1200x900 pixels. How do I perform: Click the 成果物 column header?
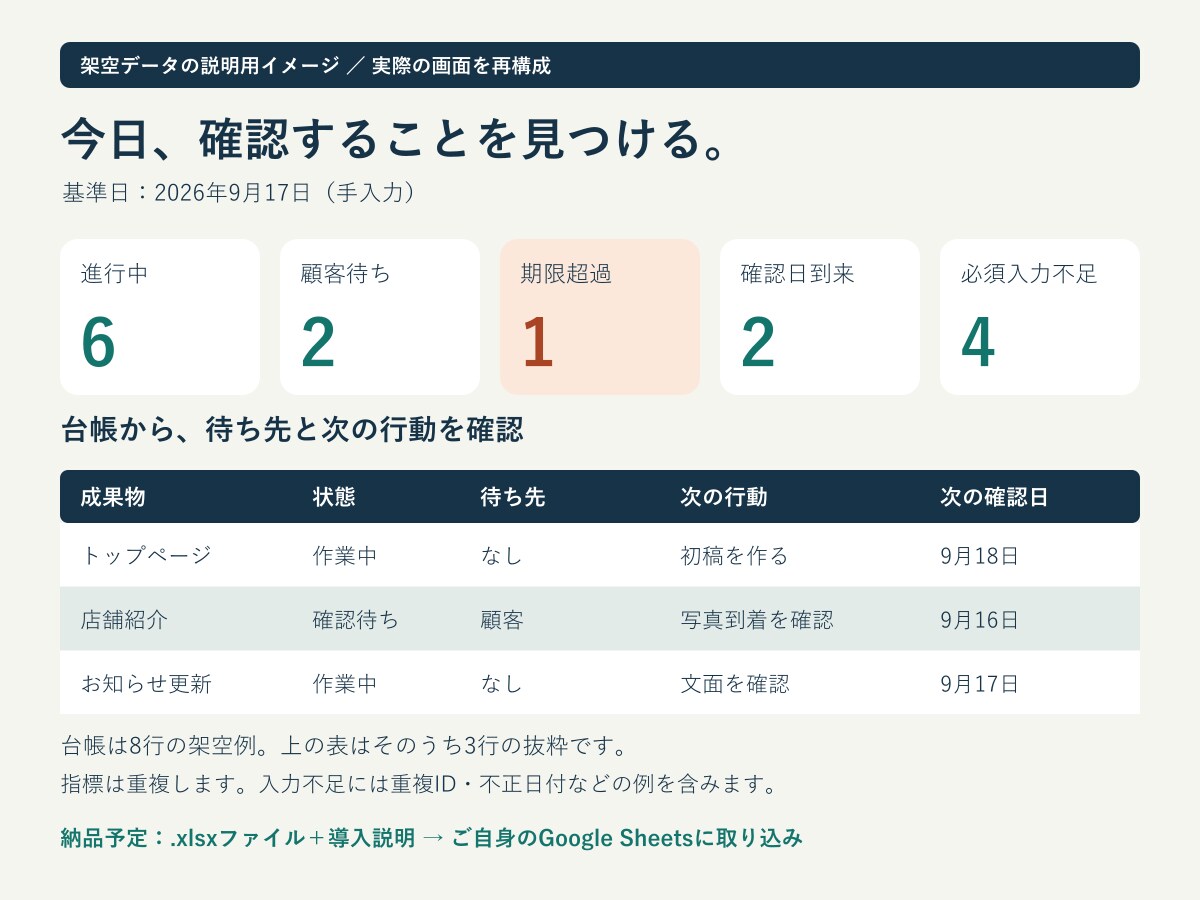click(113, 497)
